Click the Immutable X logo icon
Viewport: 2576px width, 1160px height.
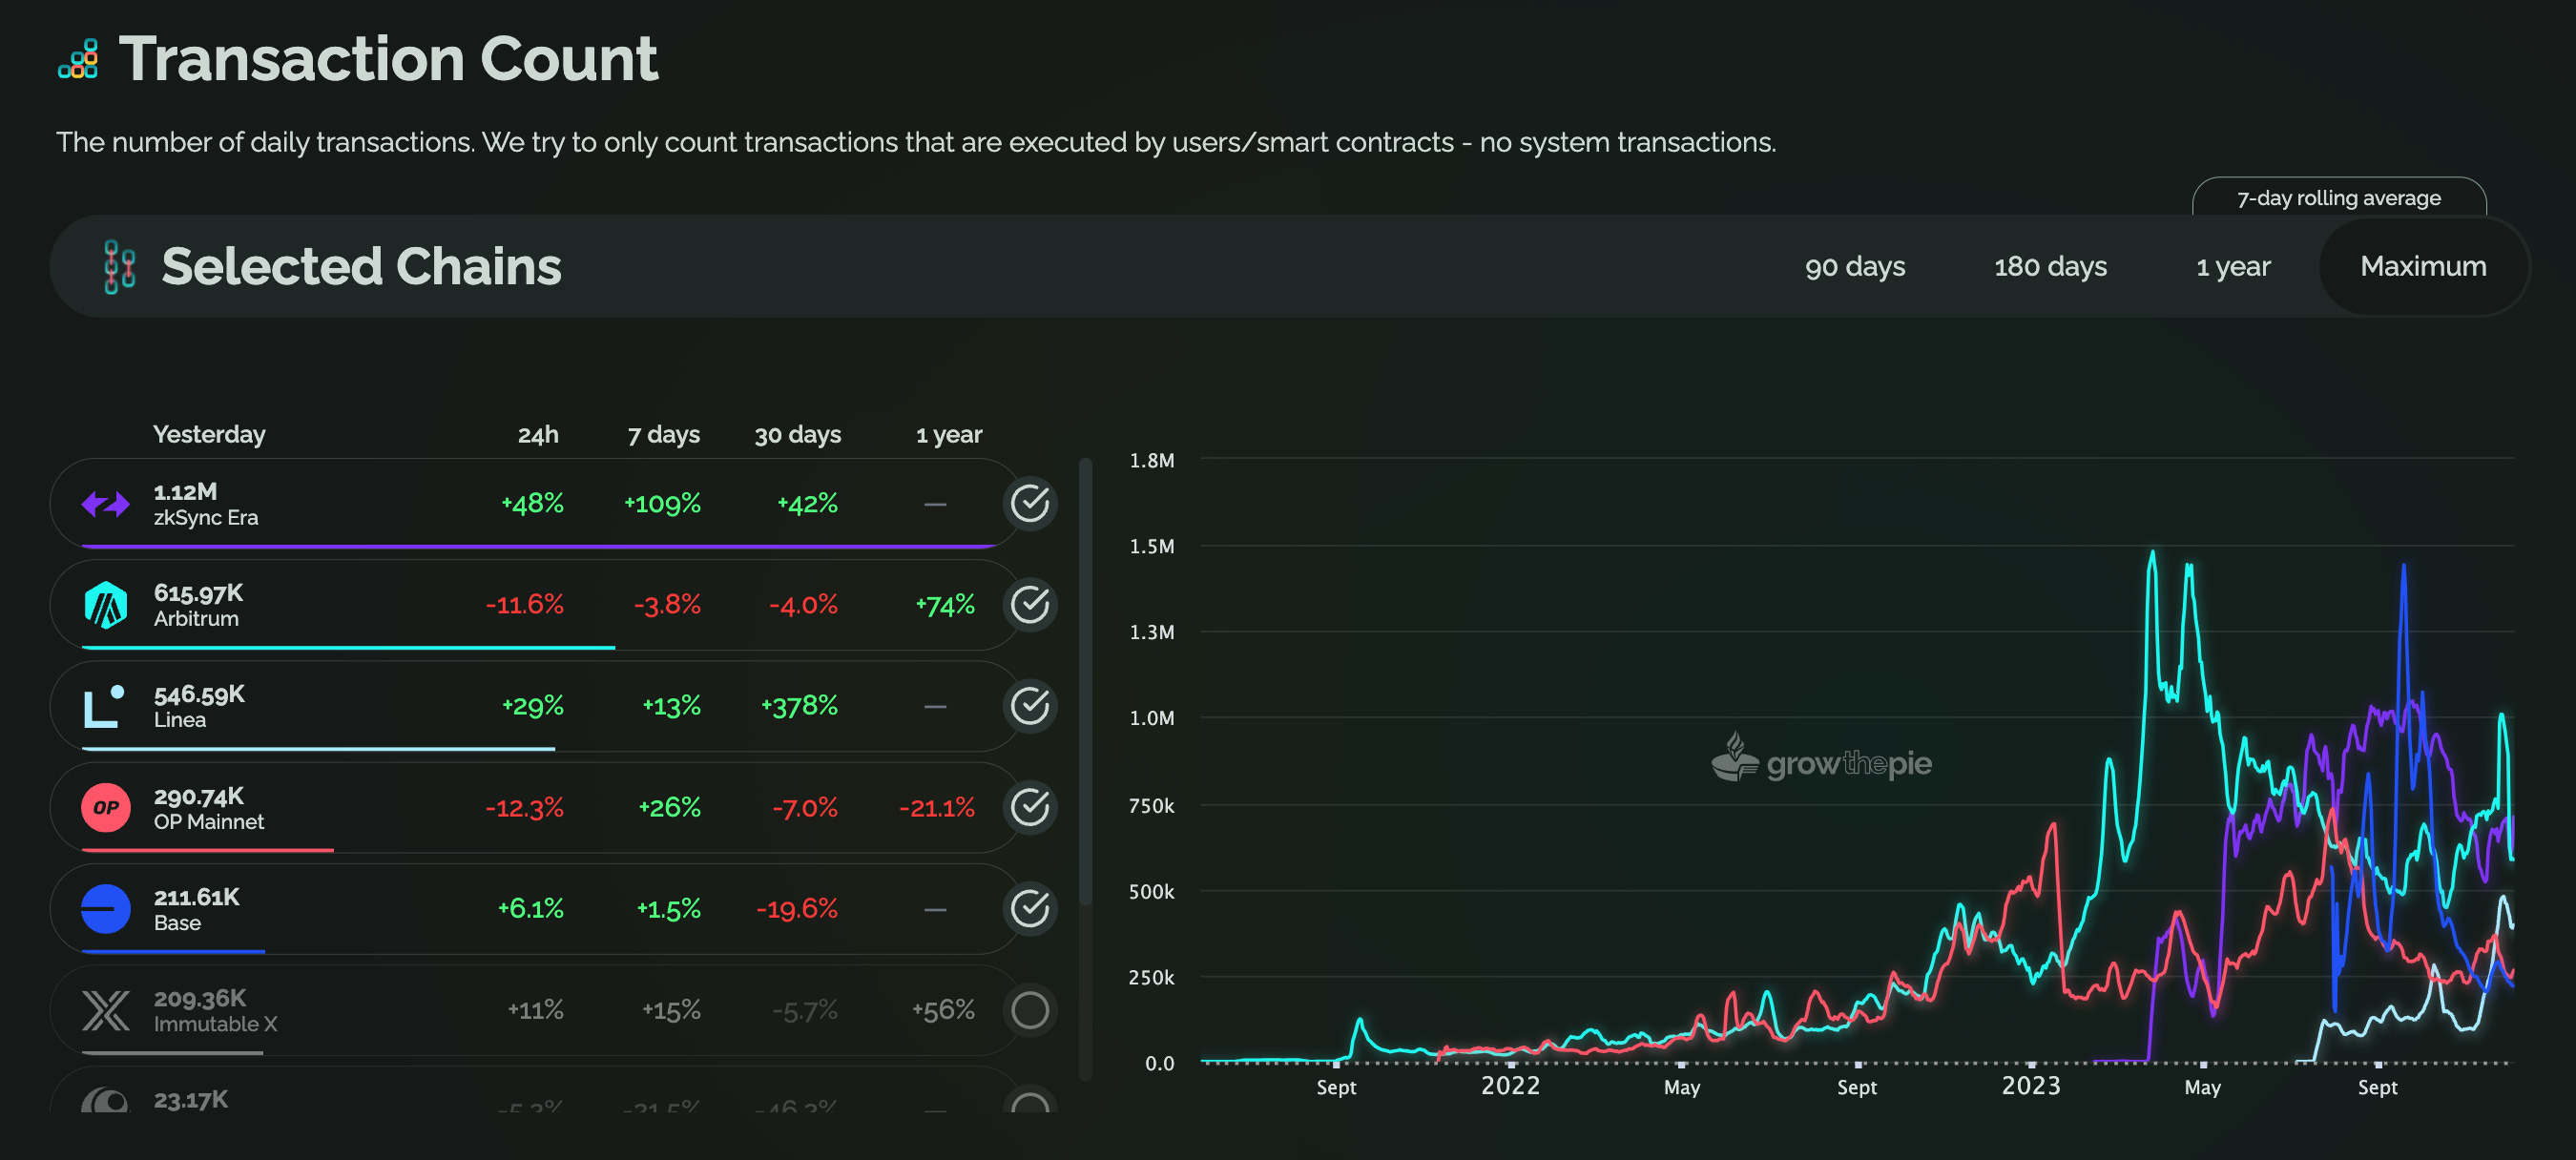point(105,1010)
